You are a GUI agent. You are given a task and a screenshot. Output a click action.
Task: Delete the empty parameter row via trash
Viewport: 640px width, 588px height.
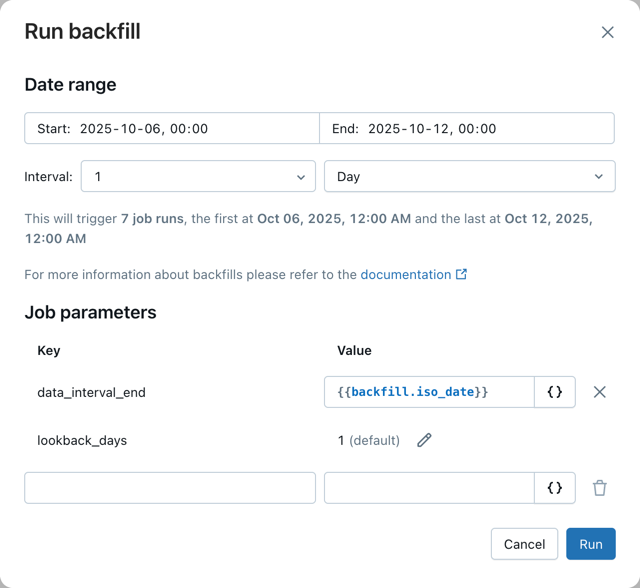(x=600, y=488)
